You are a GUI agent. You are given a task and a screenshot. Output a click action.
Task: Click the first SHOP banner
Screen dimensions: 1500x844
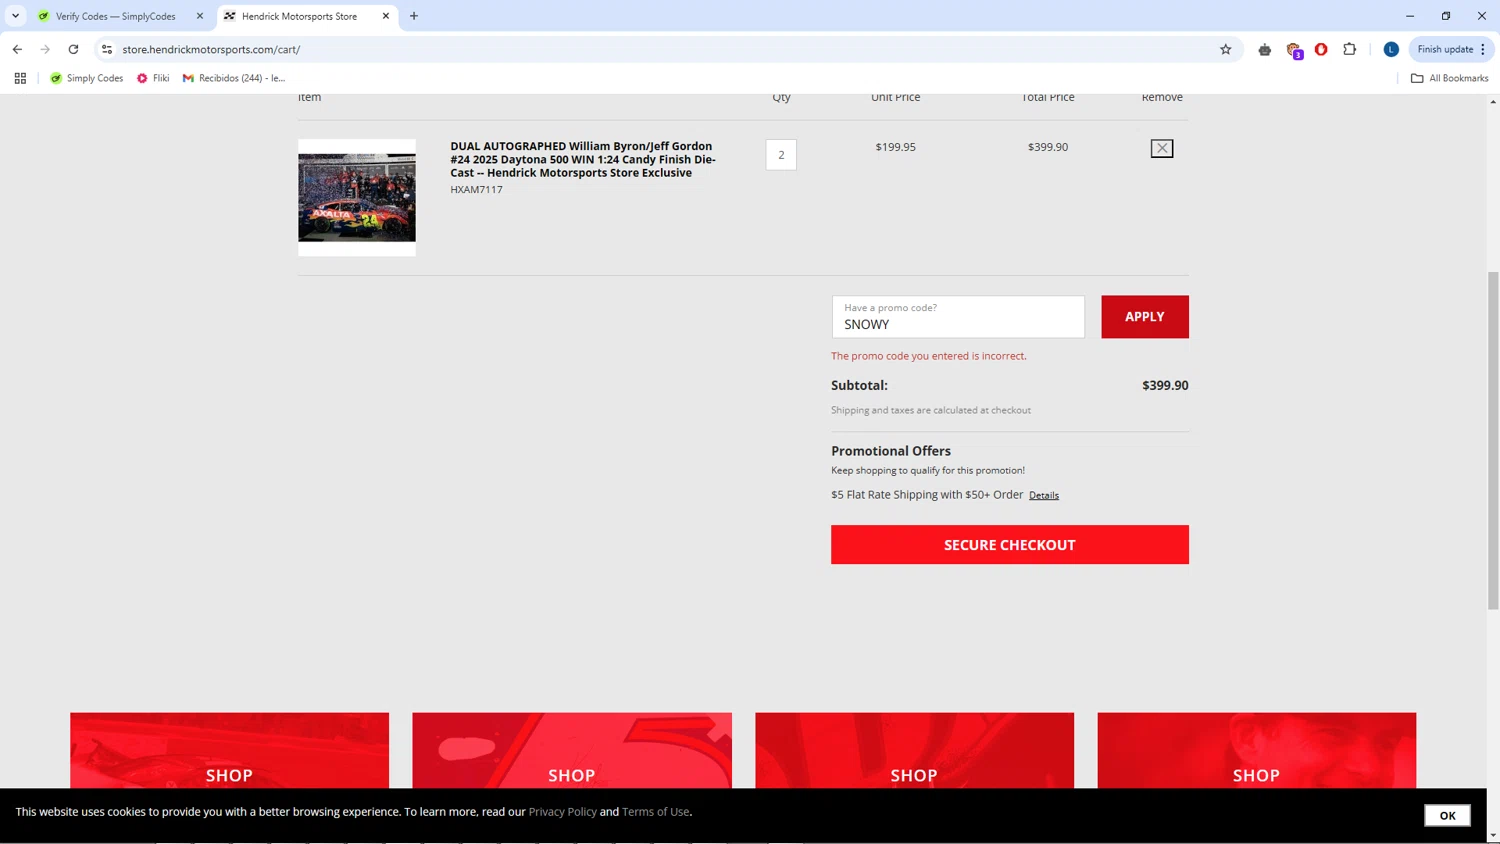pos(229,750)
